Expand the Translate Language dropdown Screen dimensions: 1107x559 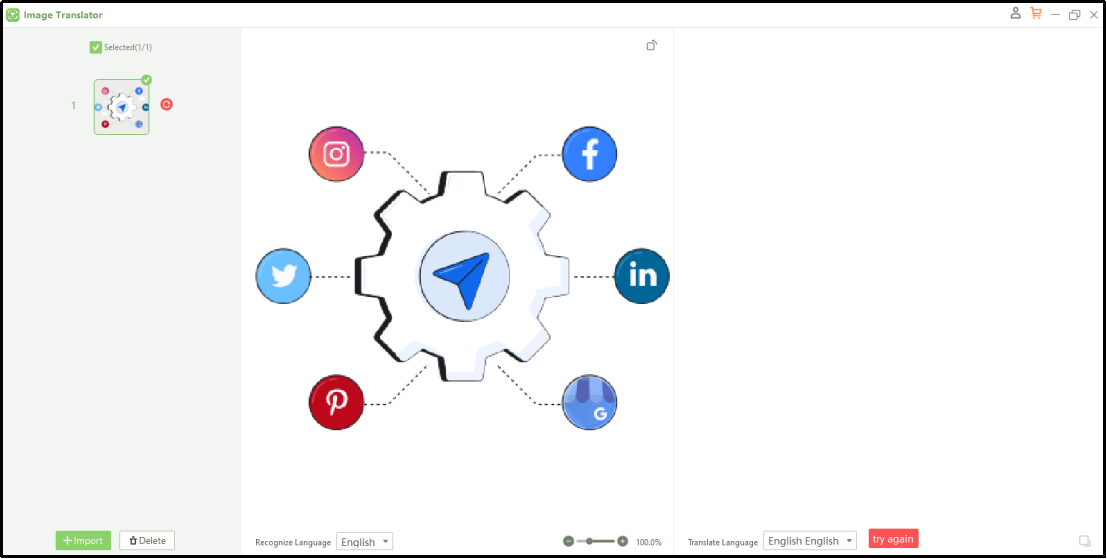(810, 541)
